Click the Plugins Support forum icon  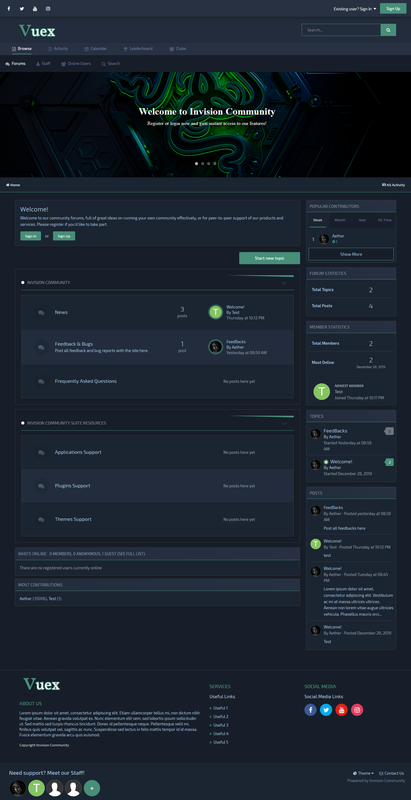[41, 486]
